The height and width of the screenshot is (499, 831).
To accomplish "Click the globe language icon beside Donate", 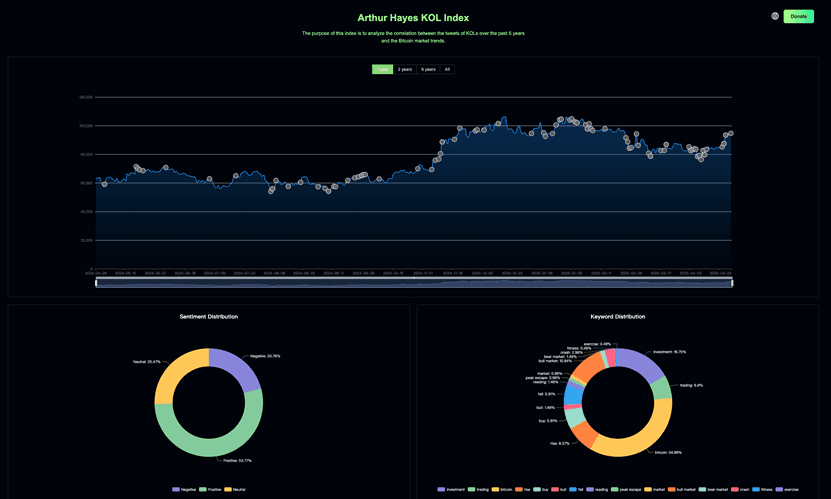I will (x=775, y=16).
